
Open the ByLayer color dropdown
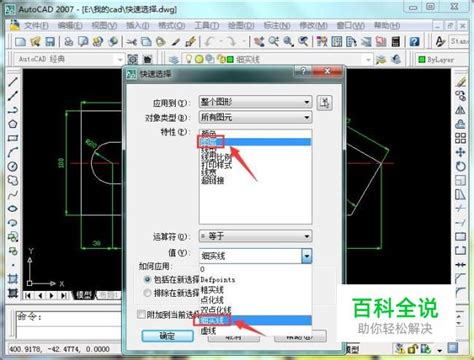coord(444,59)
